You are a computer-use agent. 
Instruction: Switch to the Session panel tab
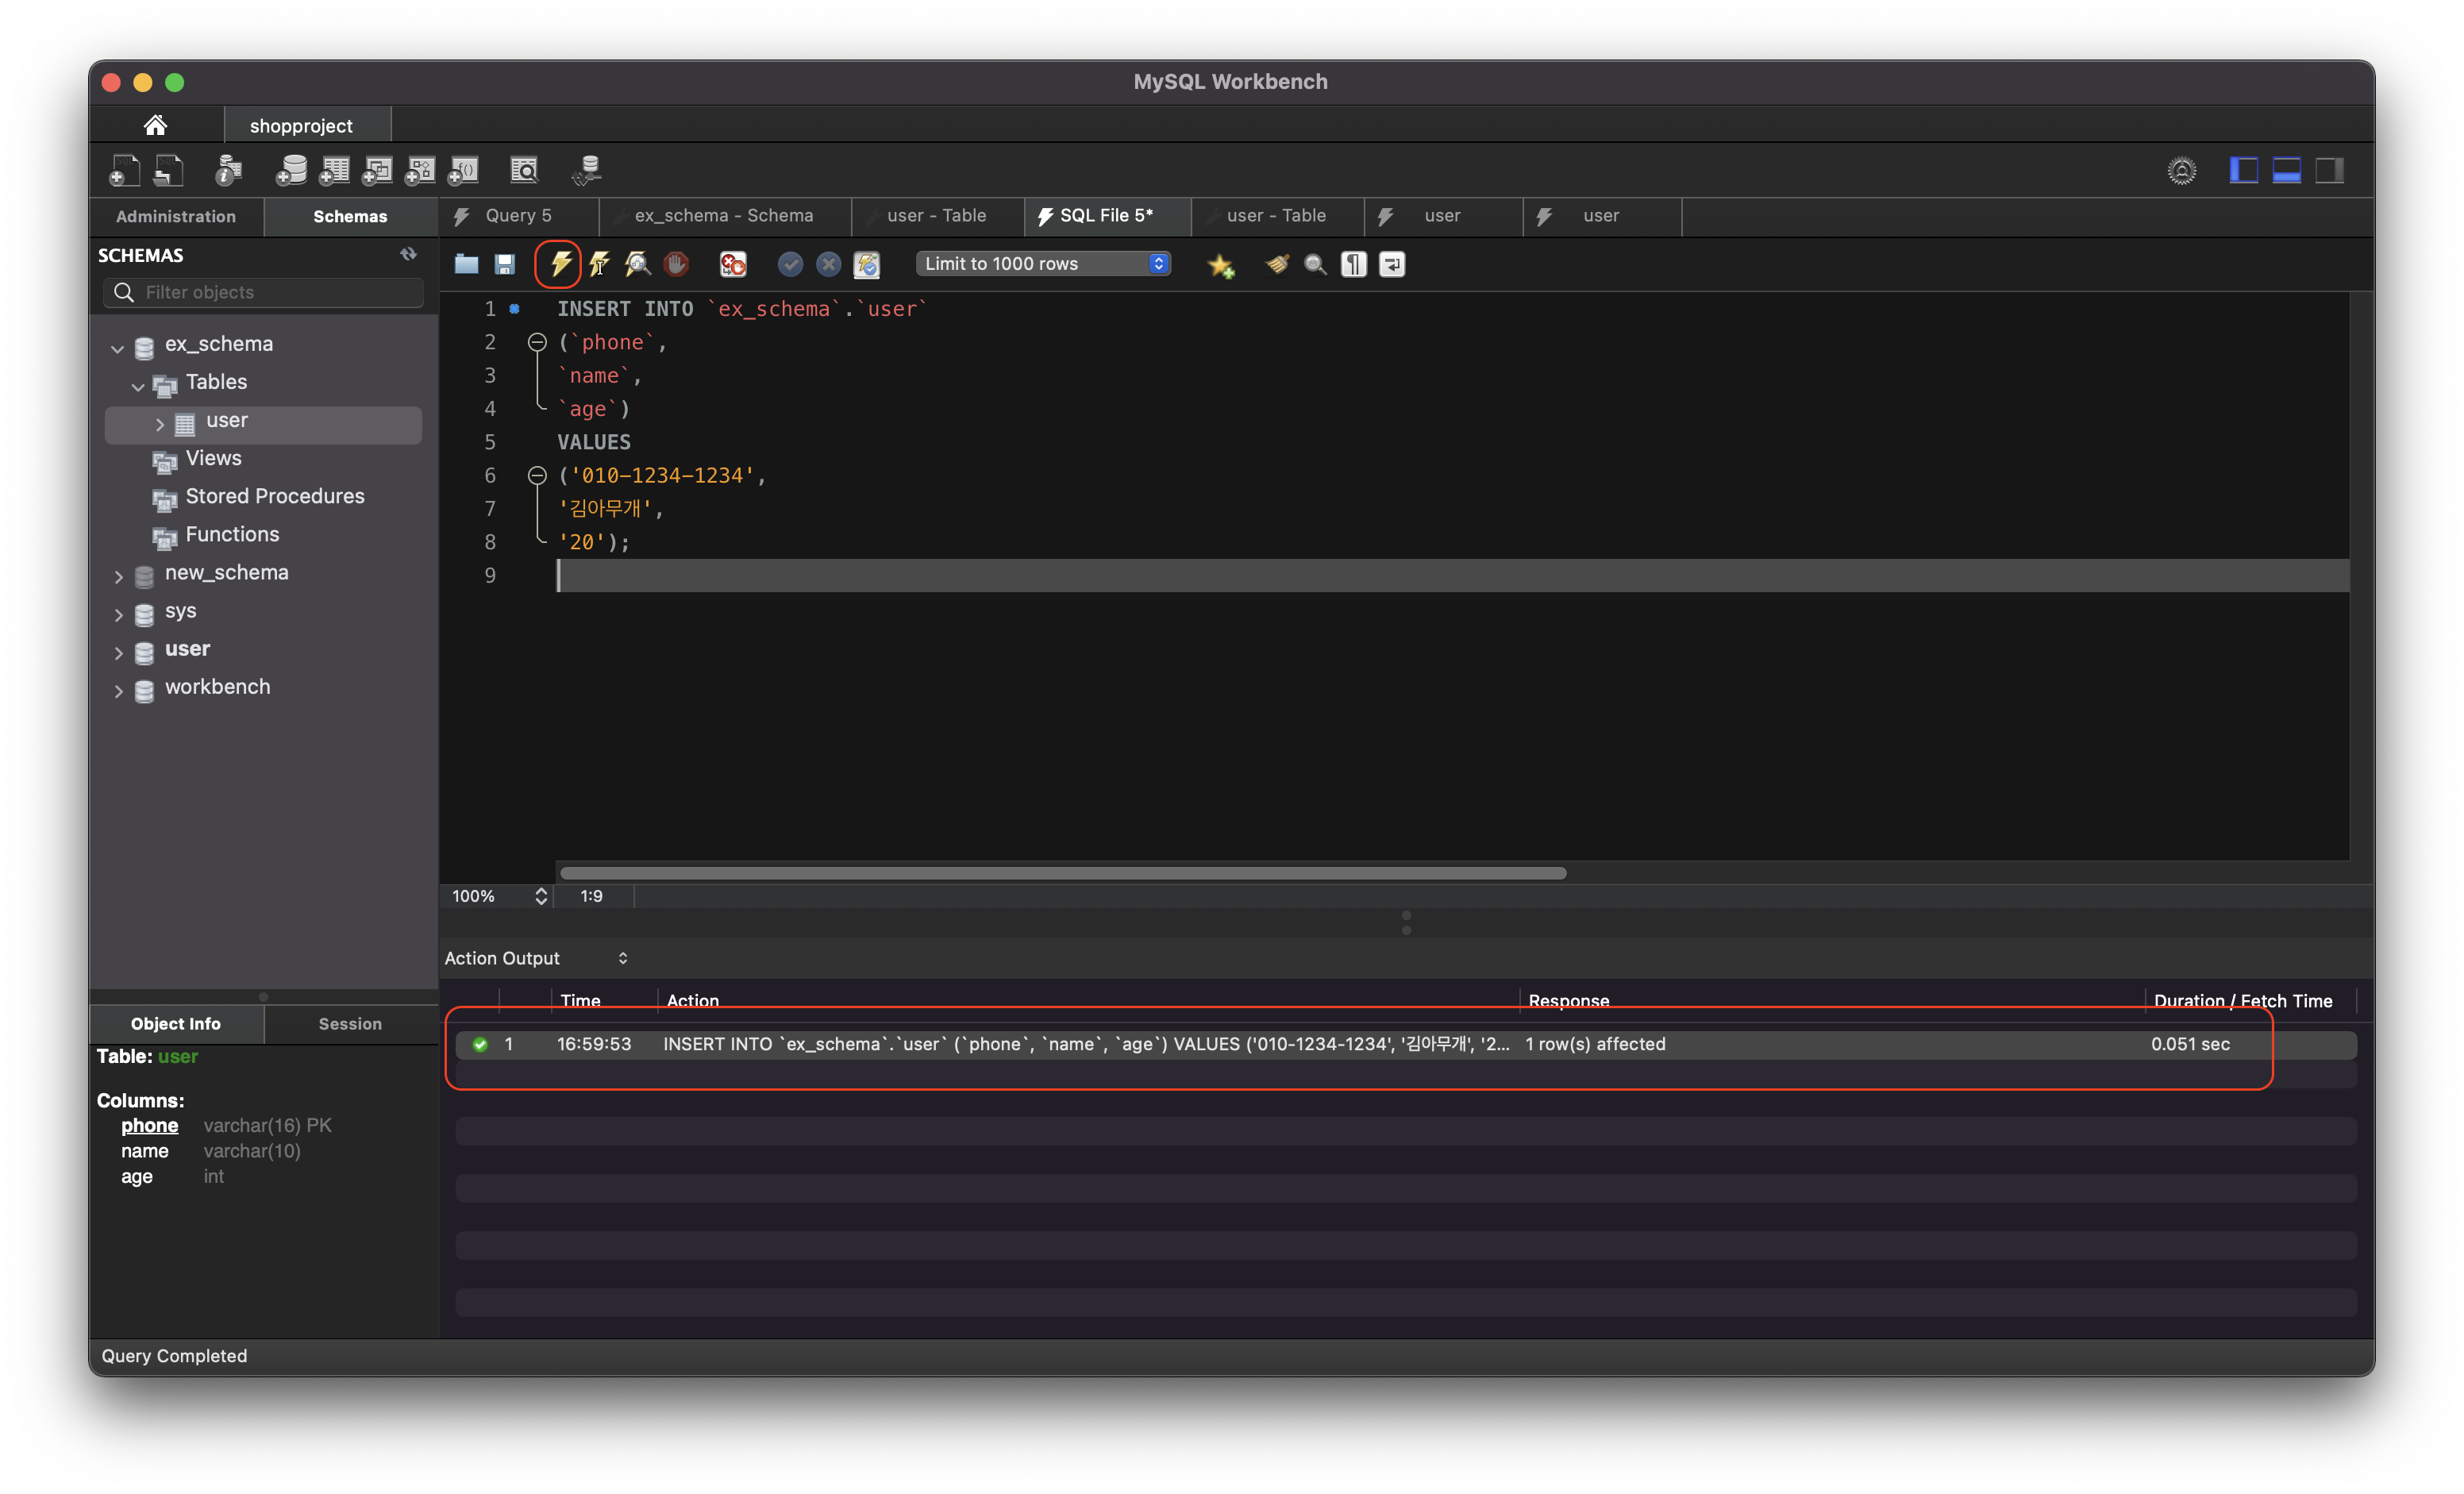(350, 1024)
